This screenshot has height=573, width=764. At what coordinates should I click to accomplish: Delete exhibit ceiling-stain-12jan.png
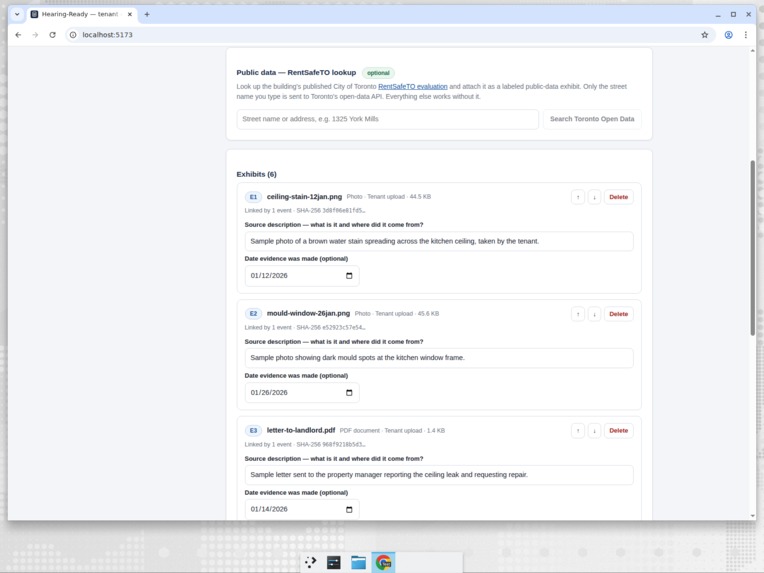point(619,197)
